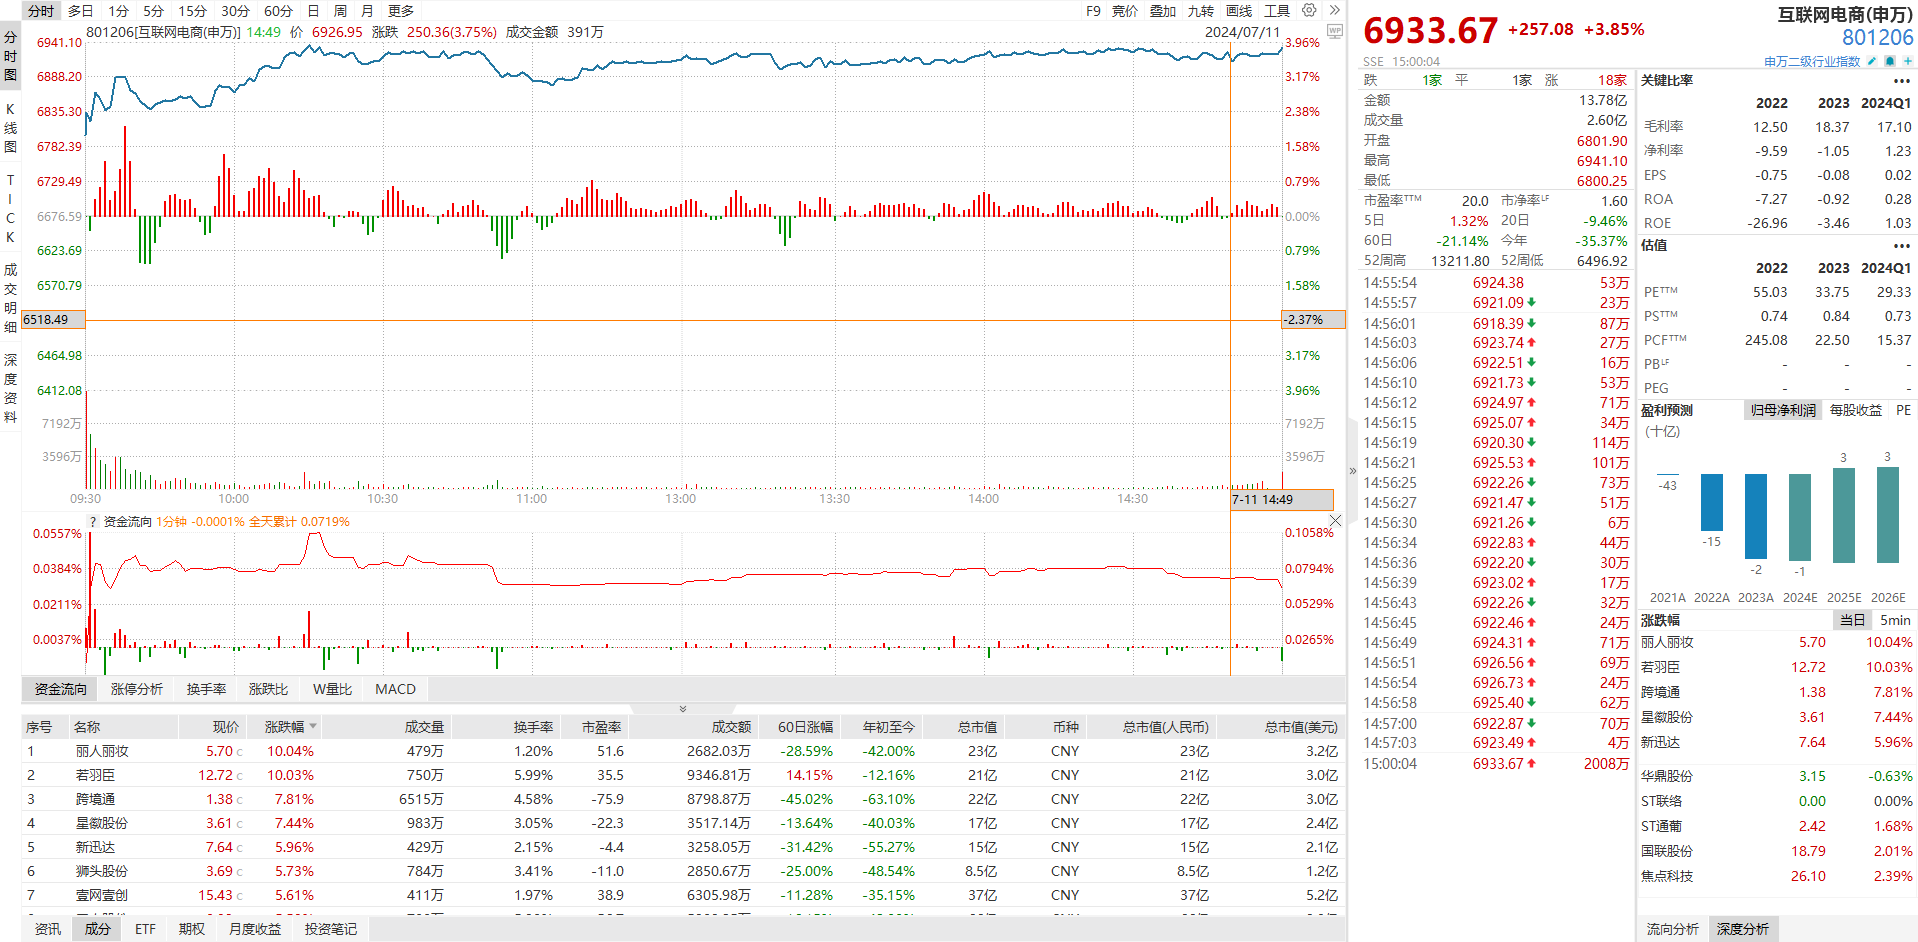Open the 资金流向 help question-mark icon
The height and width of the screenshot is (942, 1918).
click(93, 521)
